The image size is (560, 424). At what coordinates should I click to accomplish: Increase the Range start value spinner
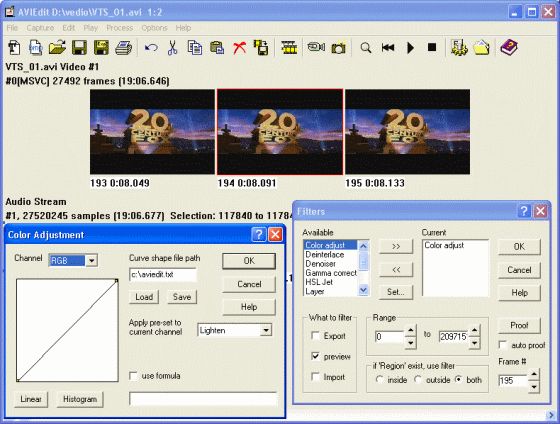point(410,330)
